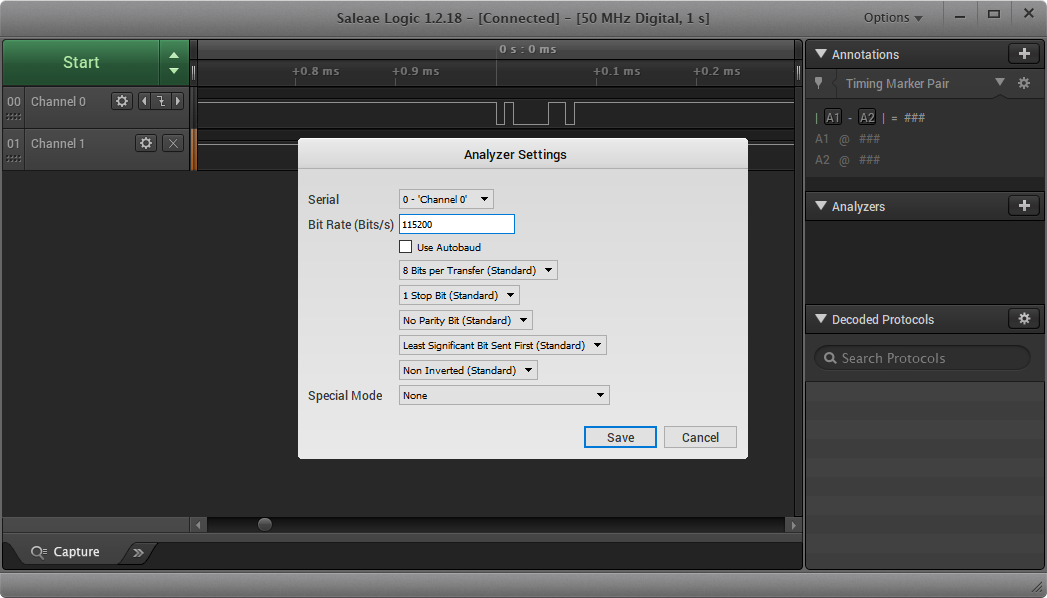Open the Special Mode dropdown
1047x598 pixels.
504,395
